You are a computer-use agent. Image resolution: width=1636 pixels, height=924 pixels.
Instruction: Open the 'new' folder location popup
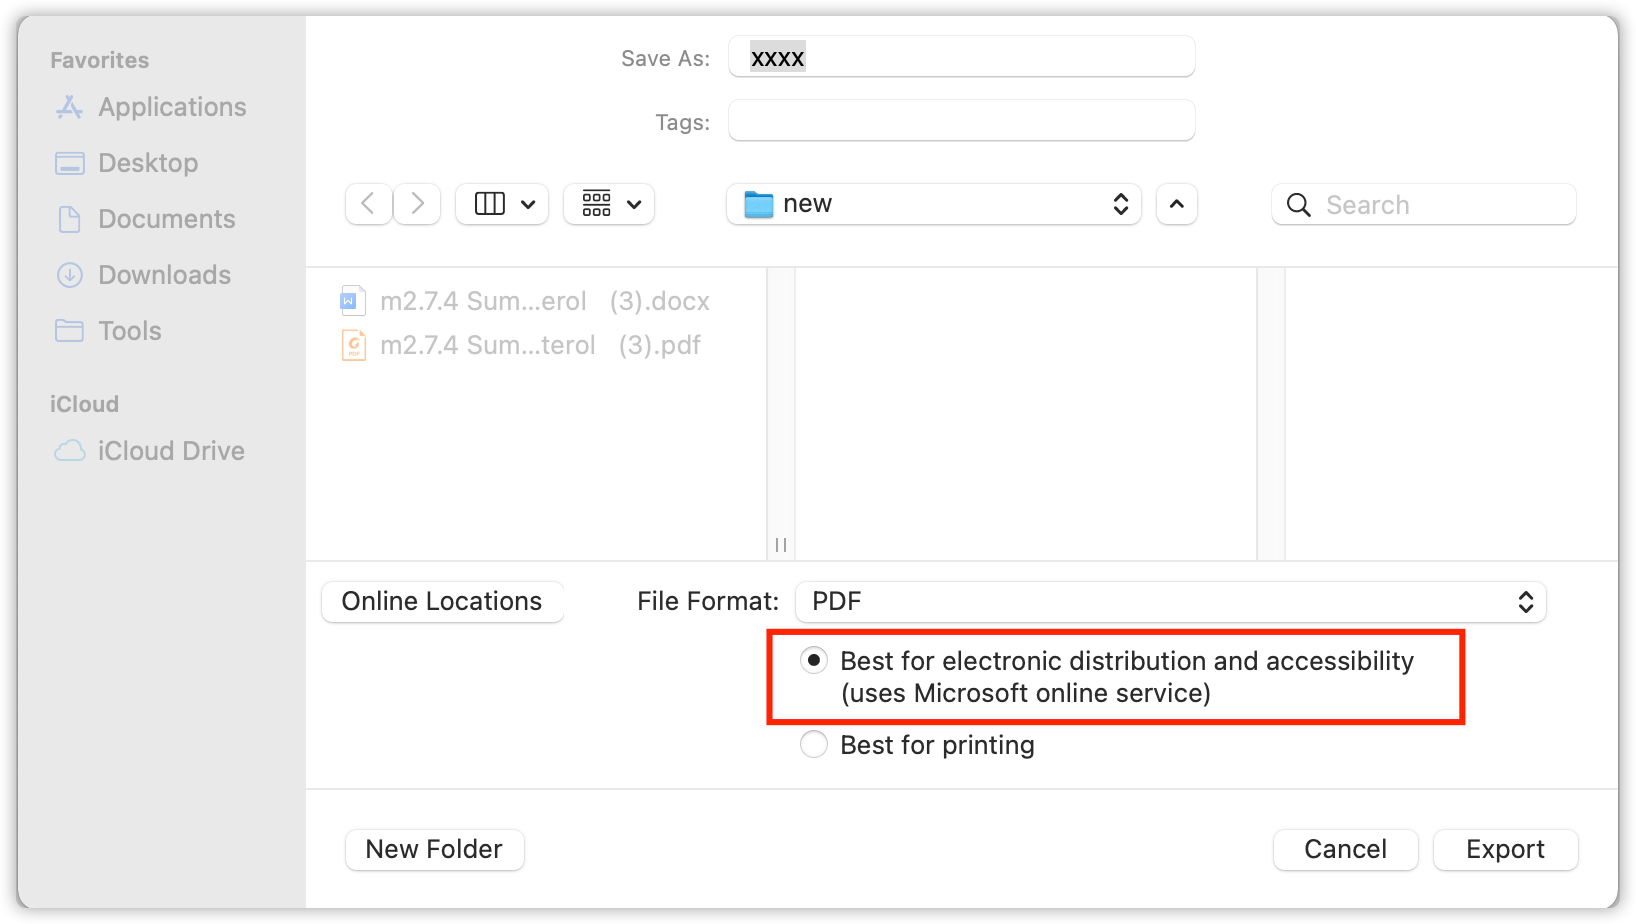[x=933, y=204]
